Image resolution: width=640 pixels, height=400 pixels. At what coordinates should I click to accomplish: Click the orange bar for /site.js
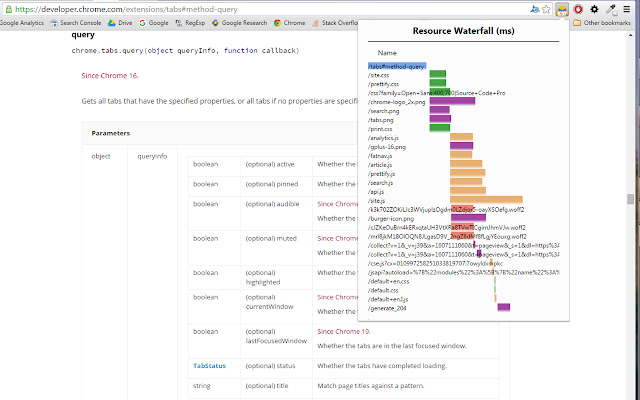pyautogui.click(x=487, y=200)
